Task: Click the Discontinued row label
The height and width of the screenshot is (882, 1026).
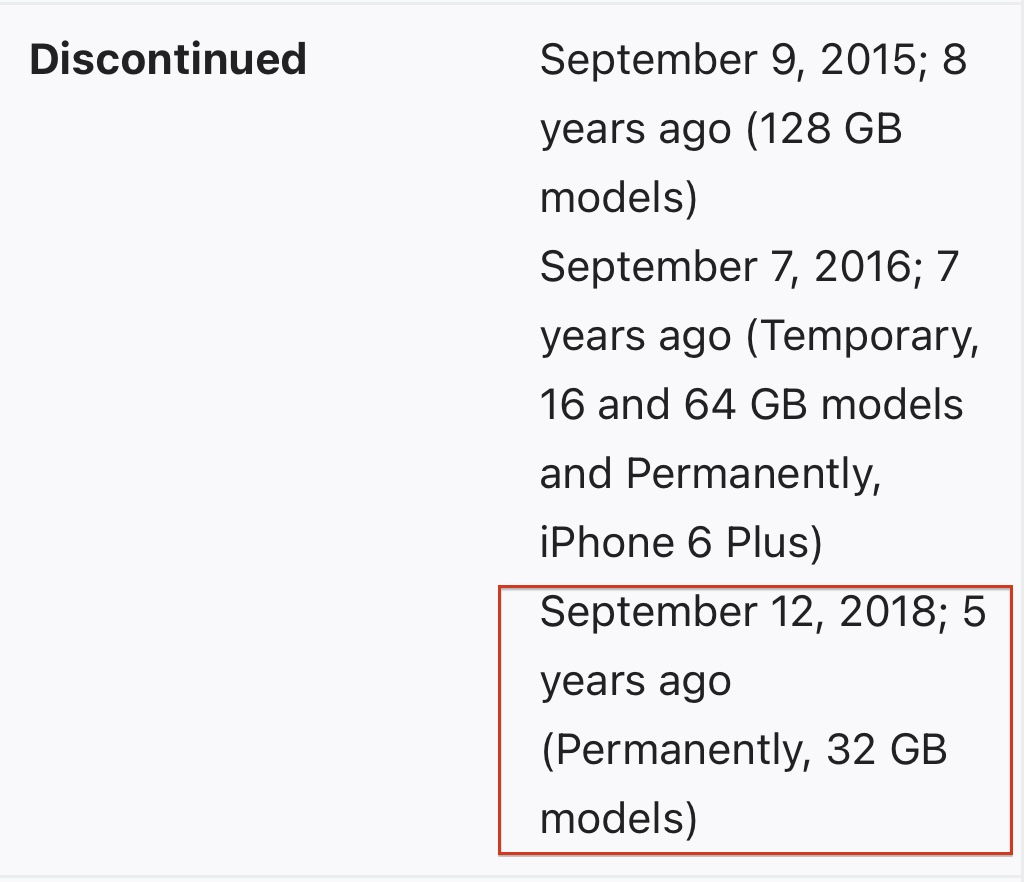Action: point(168,60)
